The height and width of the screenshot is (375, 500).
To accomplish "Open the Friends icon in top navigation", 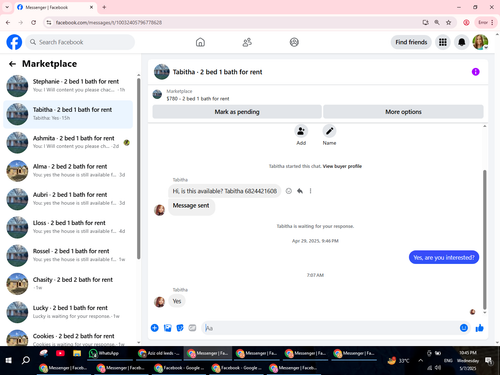I will pos(247,42).
